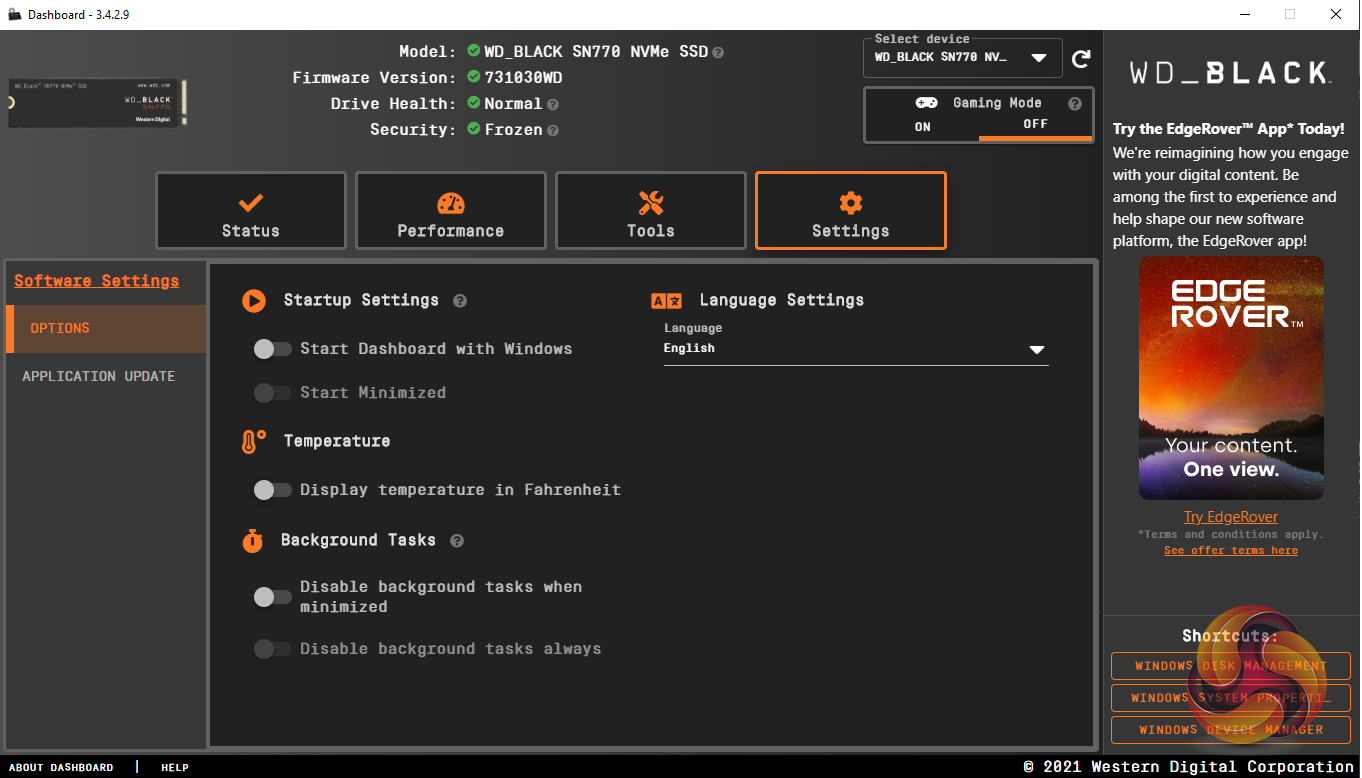Open Windows System Properties shortcut

click(x=1231, y=698)
